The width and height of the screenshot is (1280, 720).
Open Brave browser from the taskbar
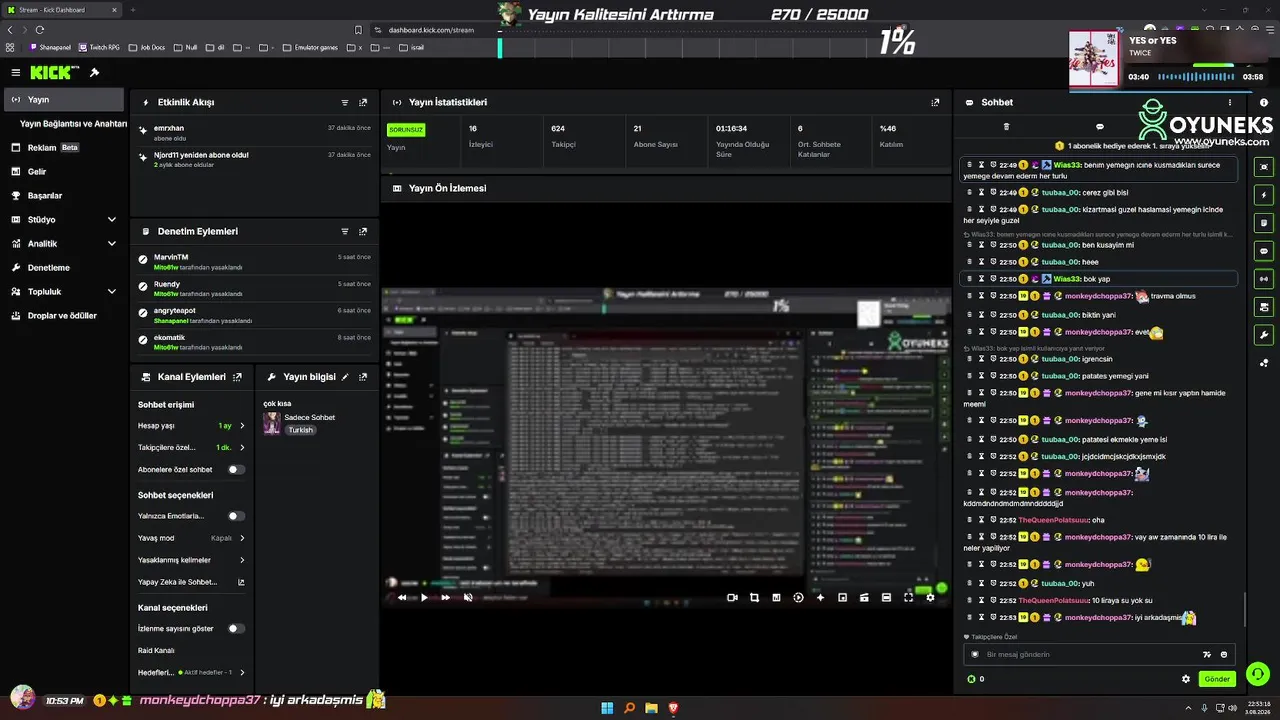coord(673,708)
